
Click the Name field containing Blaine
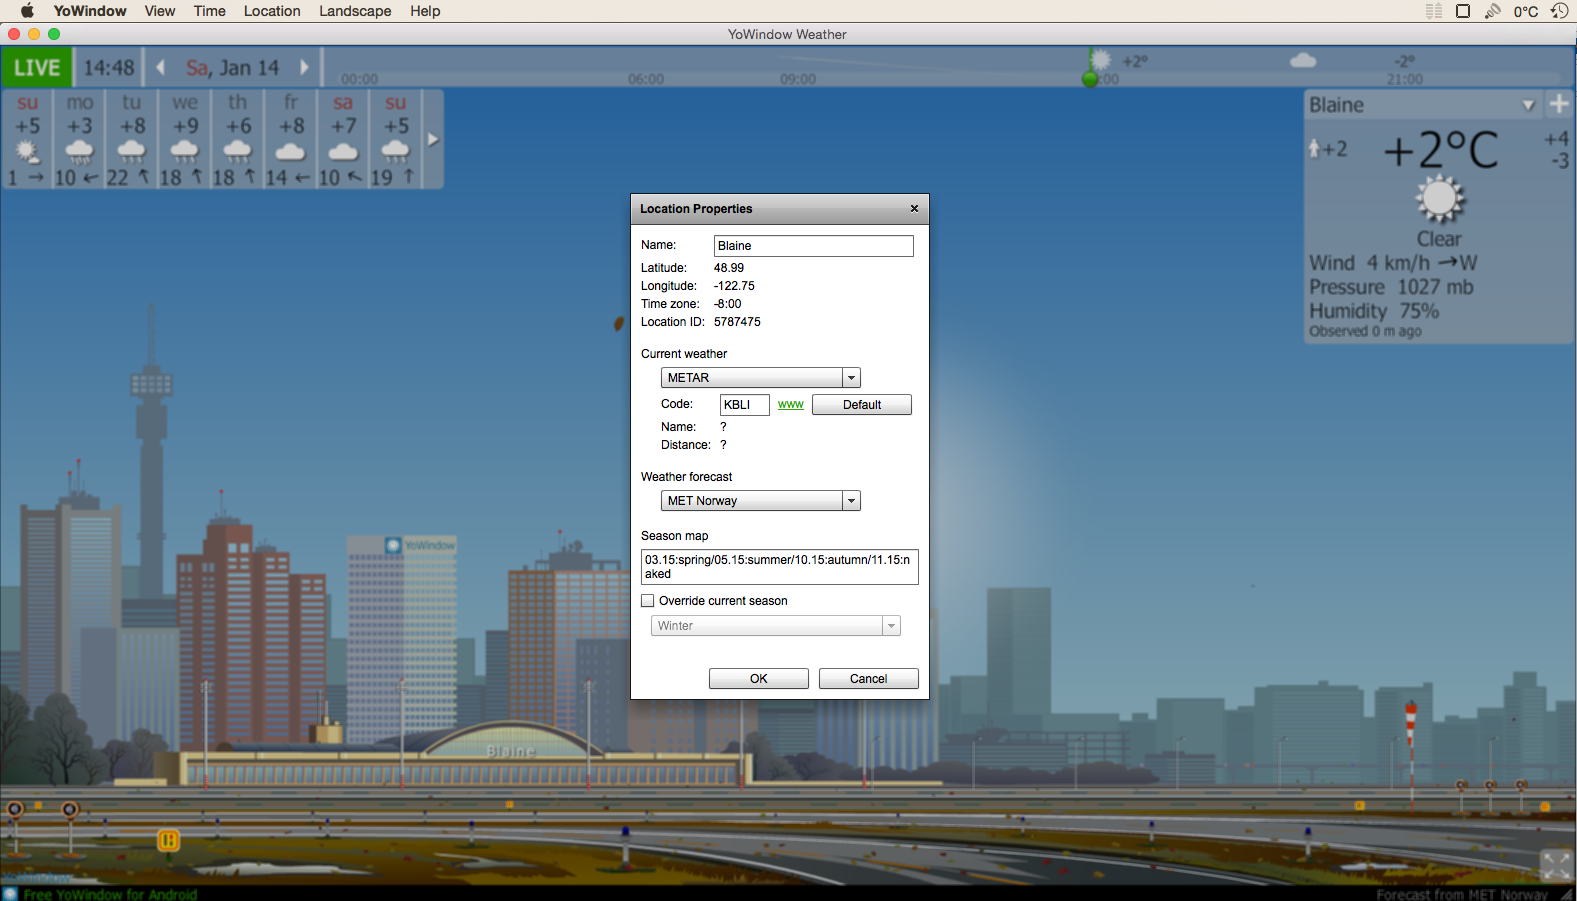click(813, 246)
